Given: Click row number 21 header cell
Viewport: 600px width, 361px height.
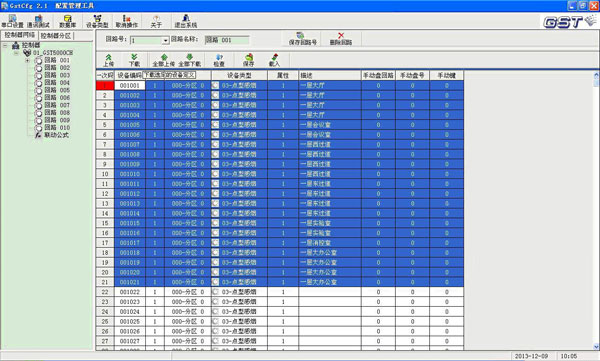Looking at the screenshot, I should click(x=105, y=282).
